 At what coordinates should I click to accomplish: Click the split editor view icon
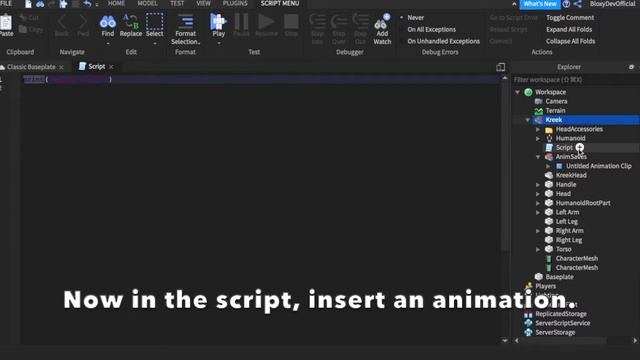500,67
